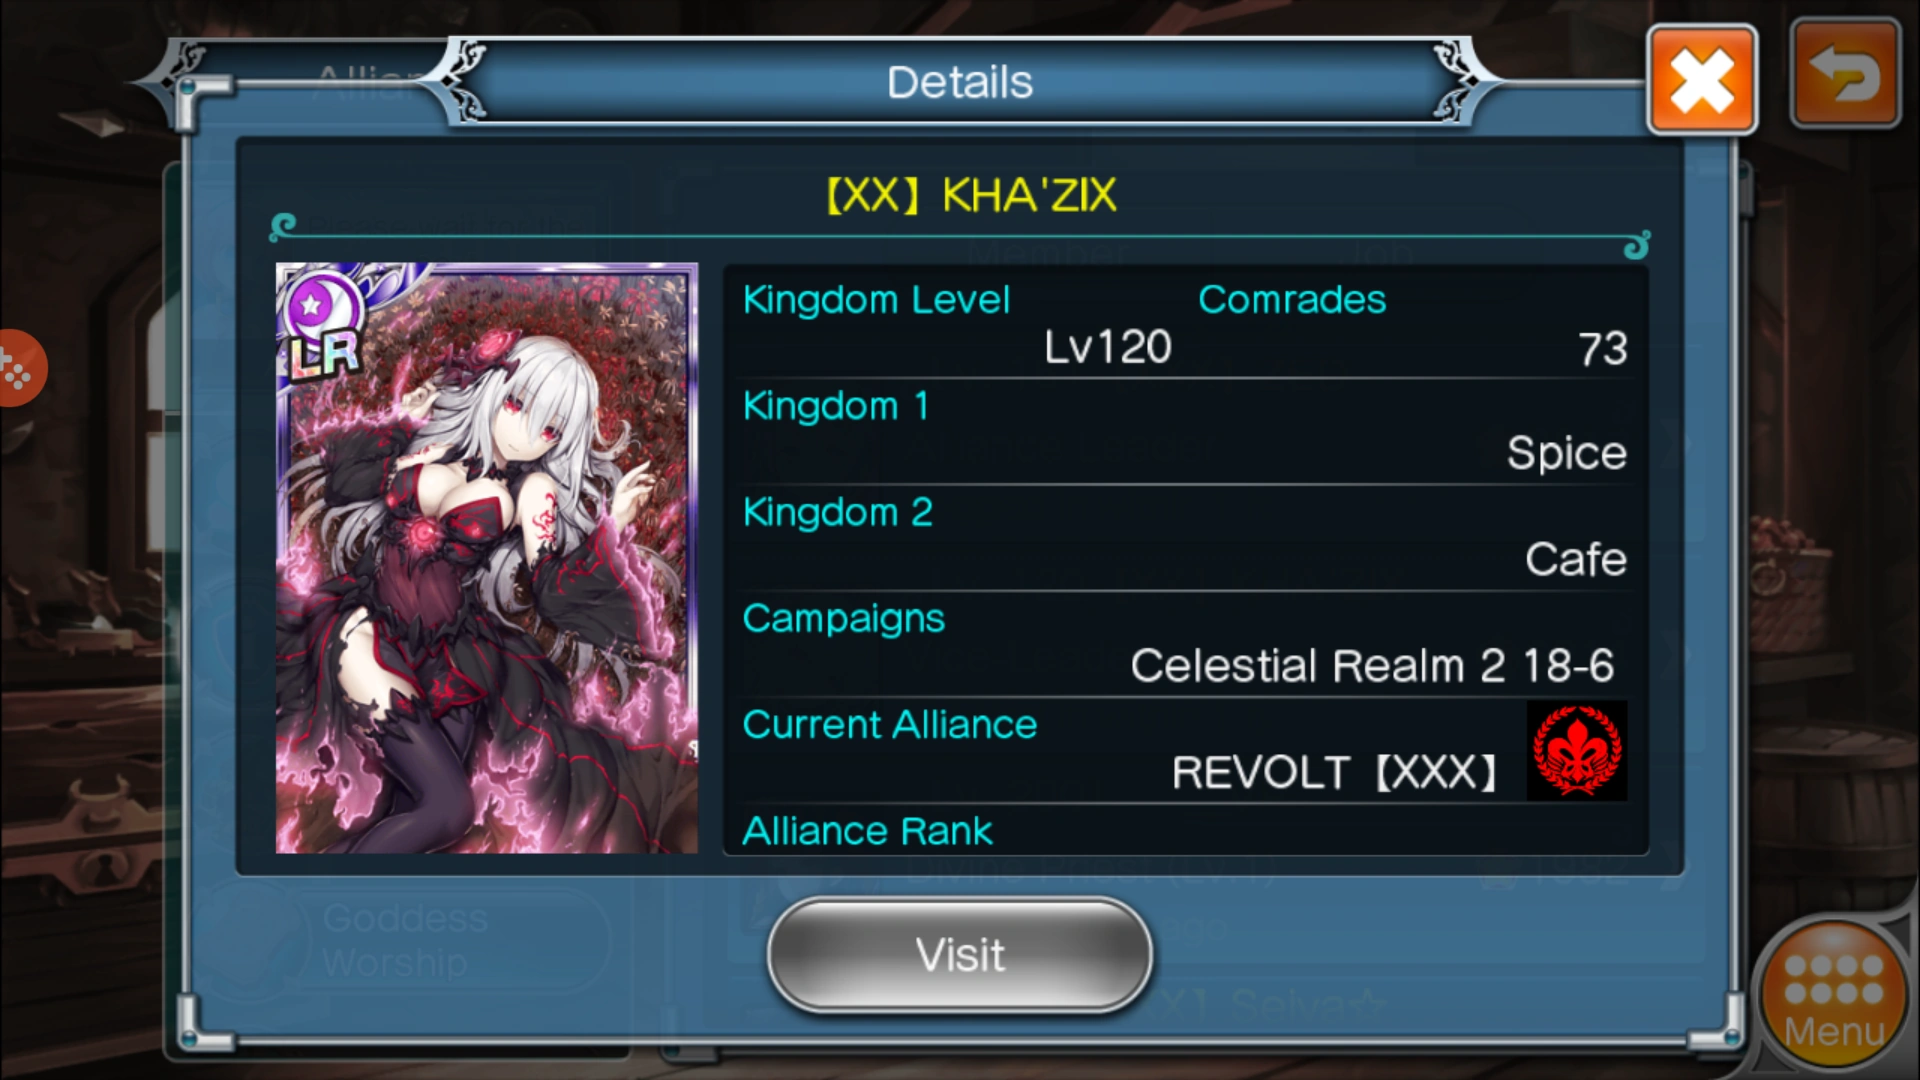Viewport: 1920px width, 1080px height.
Task: Select the Alliance Rank row label
Action: click(867, 831)
